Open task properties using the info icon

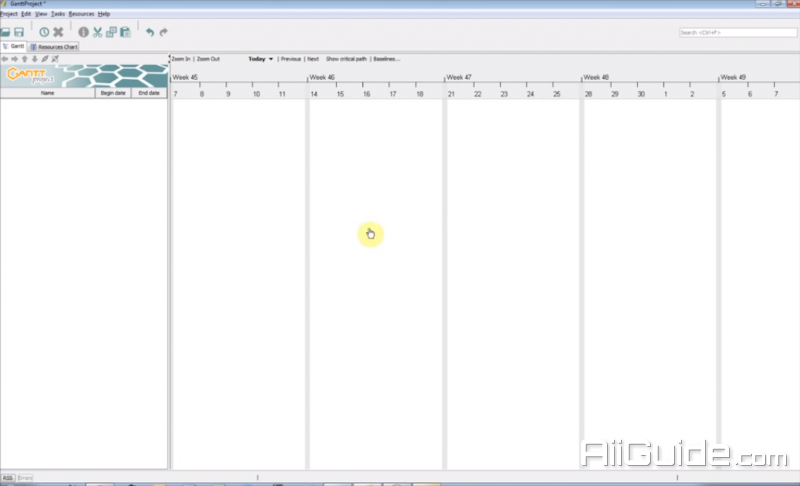(83, 32)
